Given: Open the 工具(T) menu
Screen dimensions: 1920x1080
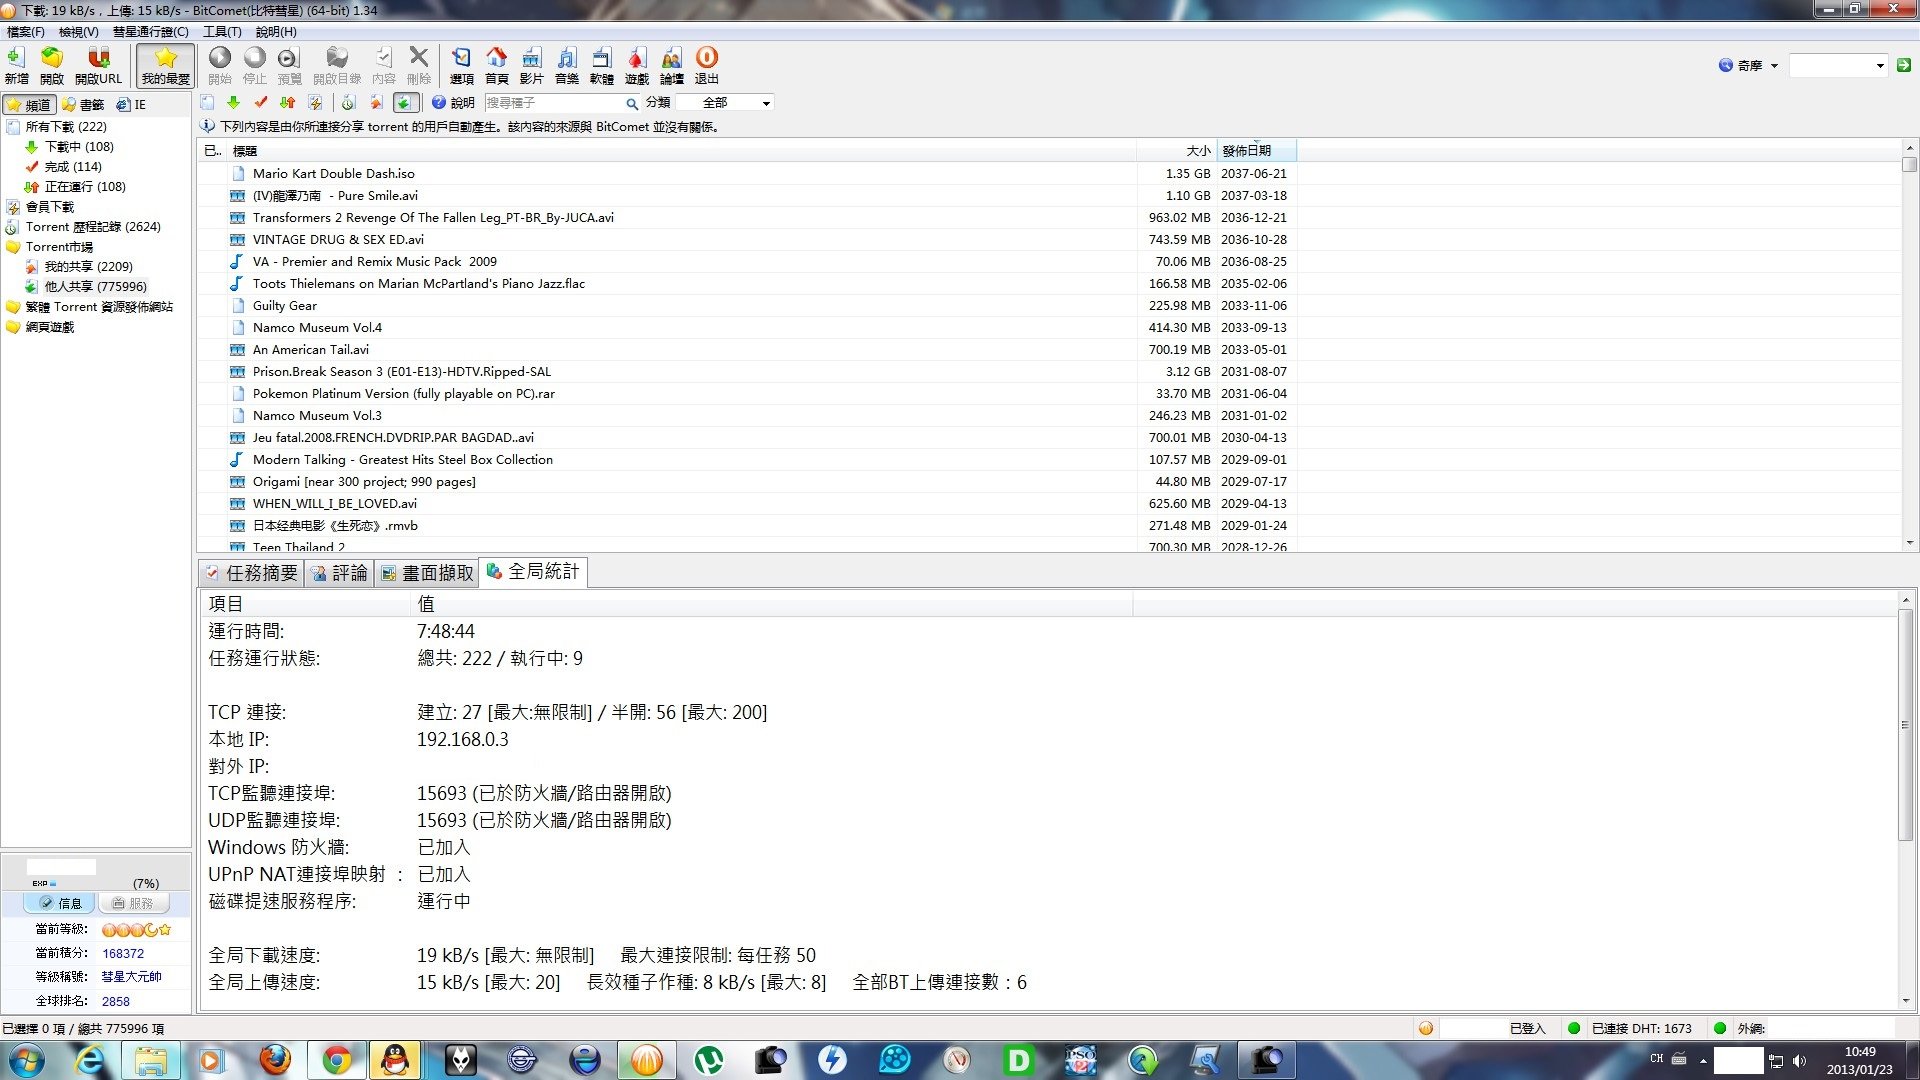Looking at the screenshot, I should click(222, 32).
